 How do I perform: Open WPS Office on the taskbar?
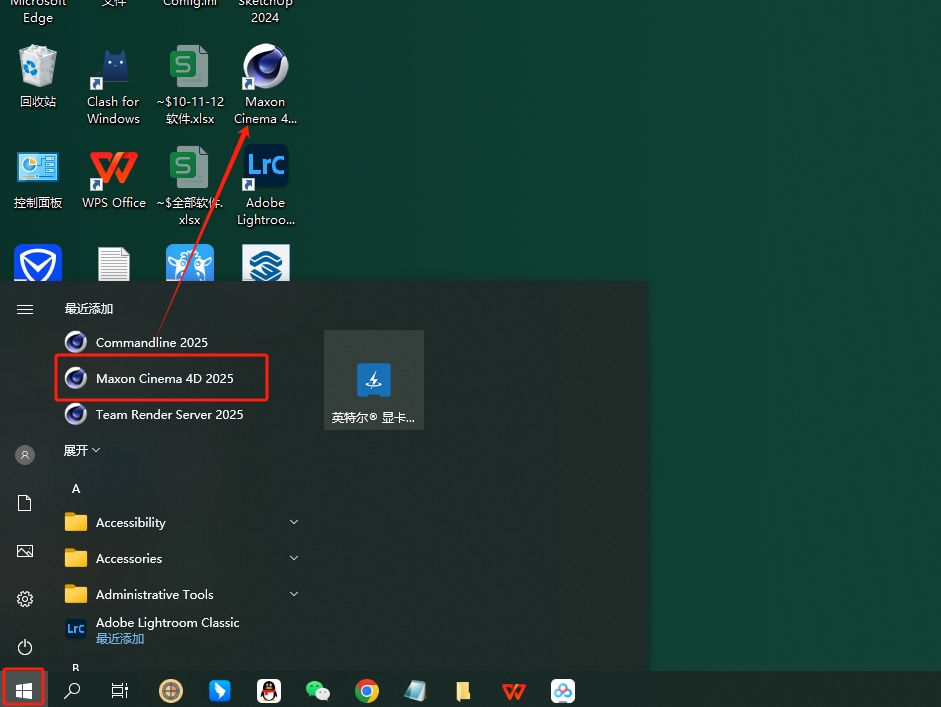pos(514,691)
